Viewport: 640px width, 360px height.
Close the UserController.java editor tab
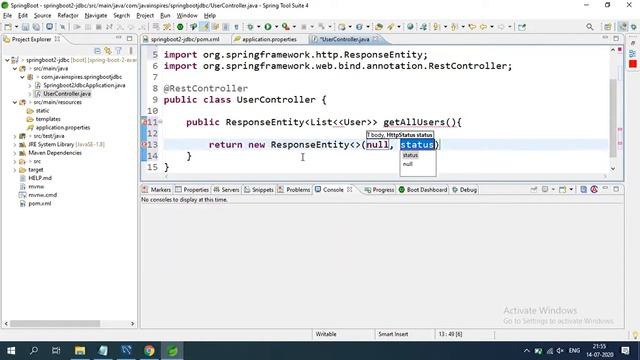(375, 39)
